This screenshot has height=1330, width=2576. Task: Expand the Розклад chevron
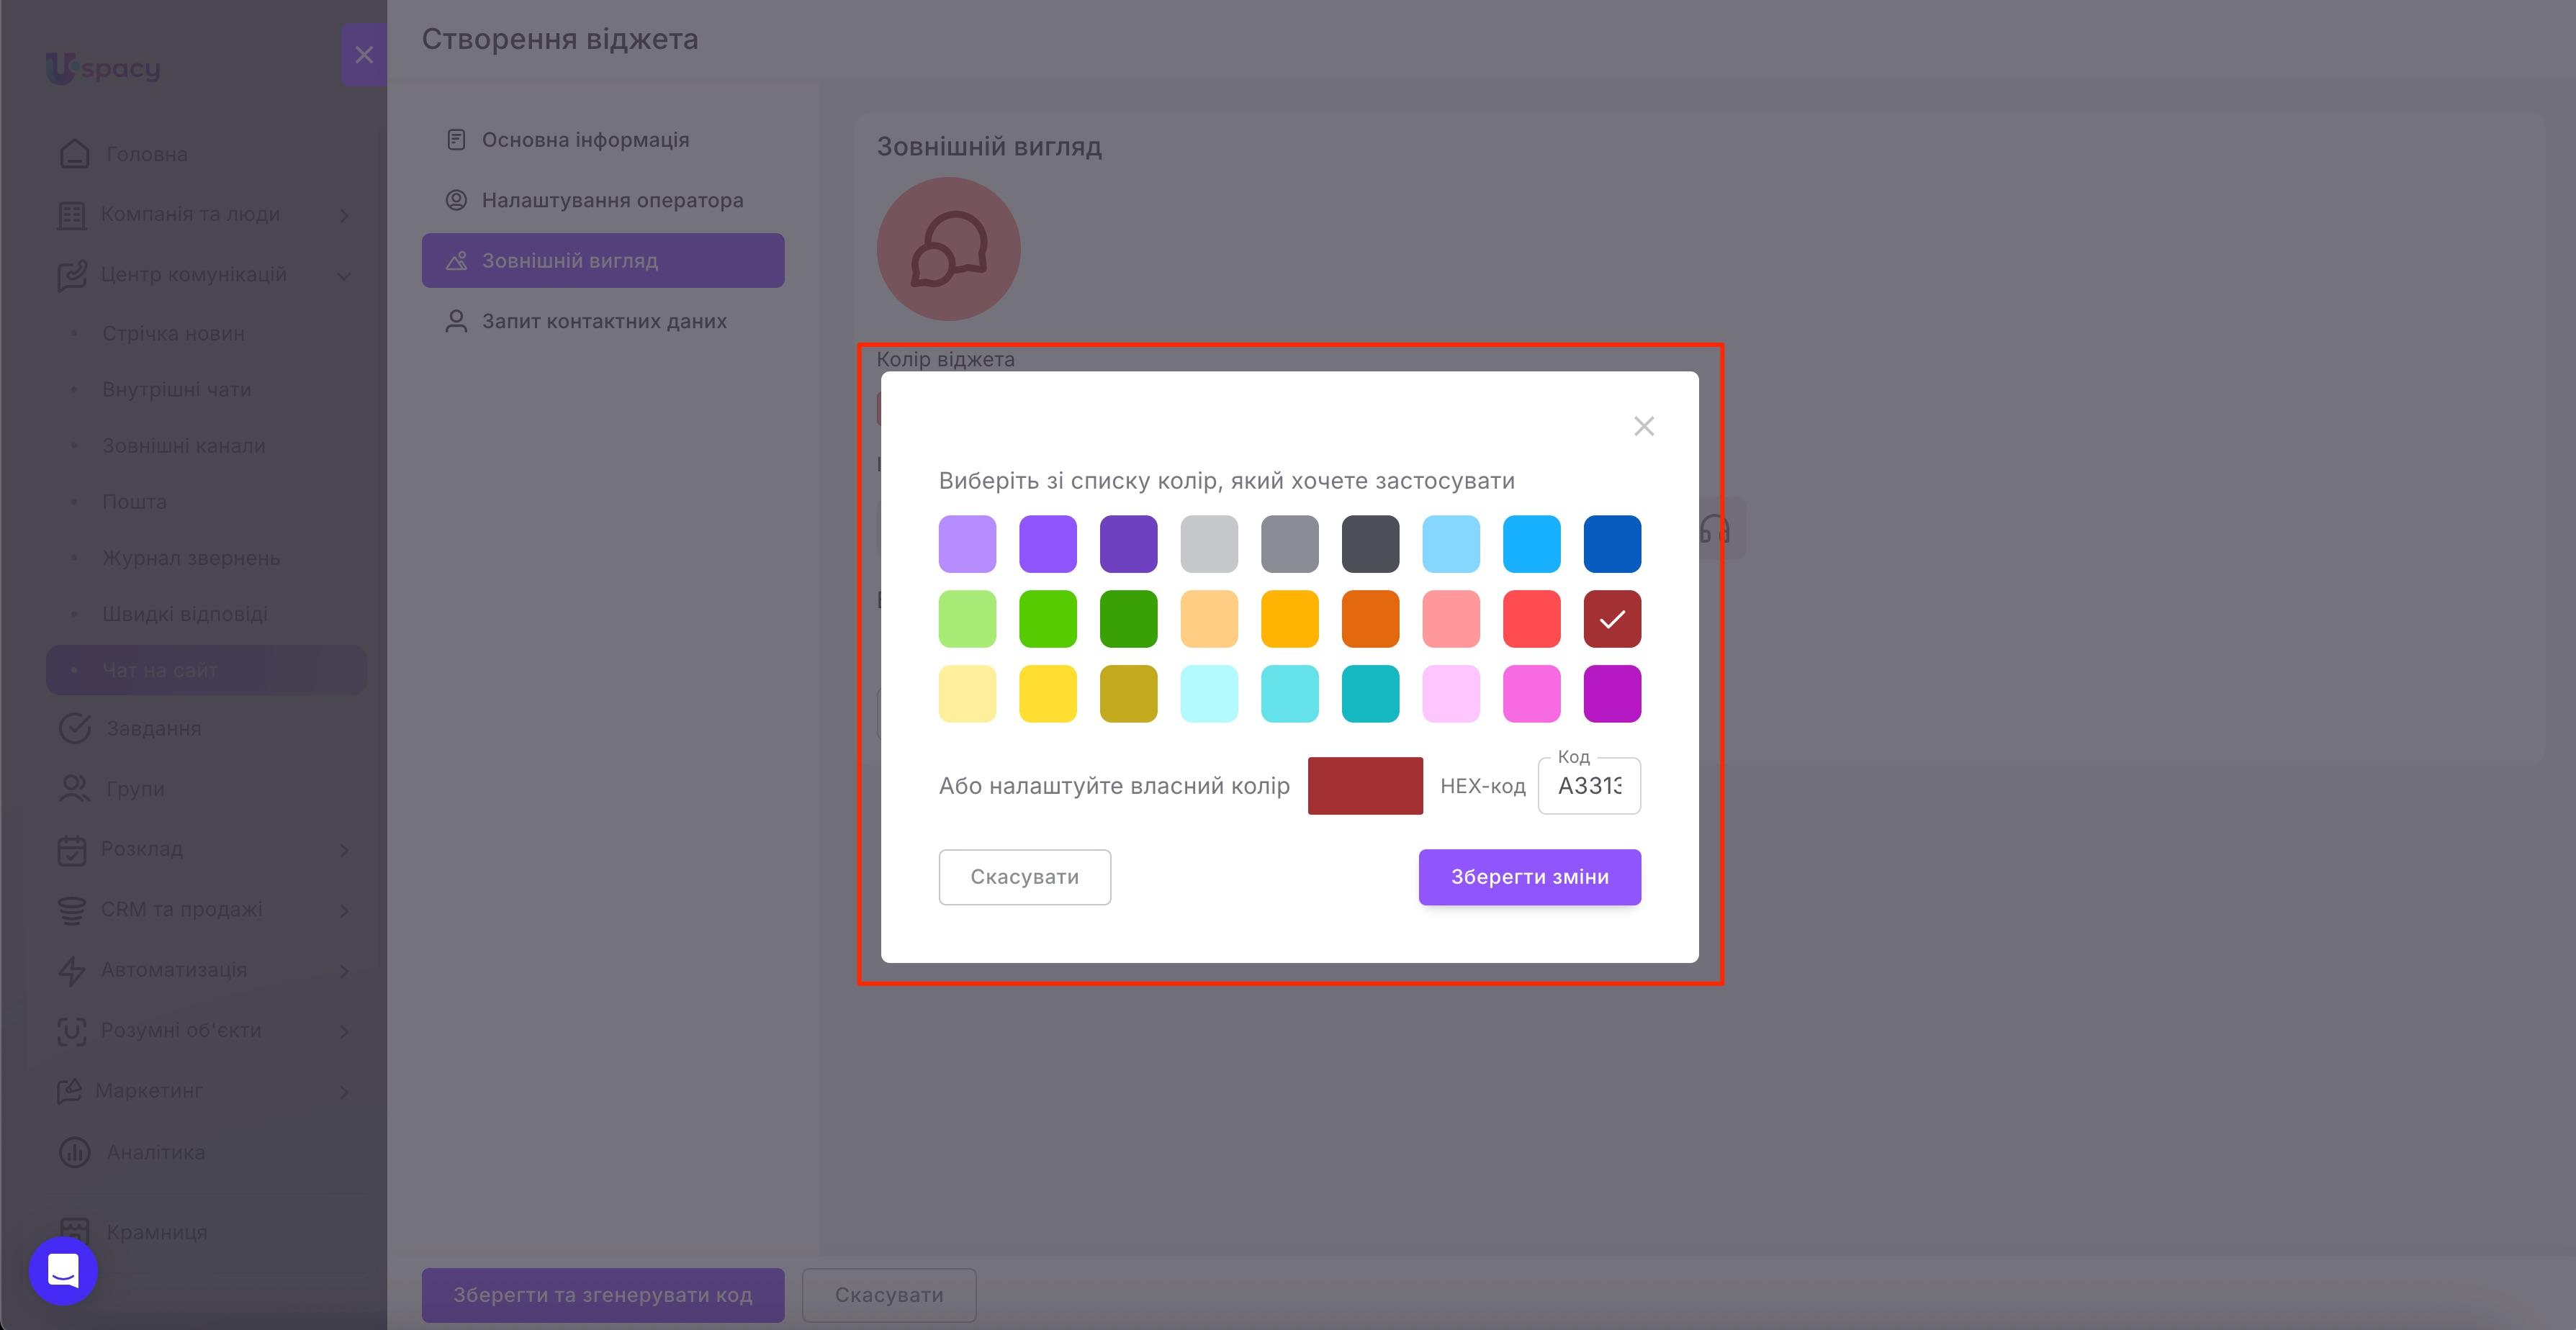[x=344, y=850]
